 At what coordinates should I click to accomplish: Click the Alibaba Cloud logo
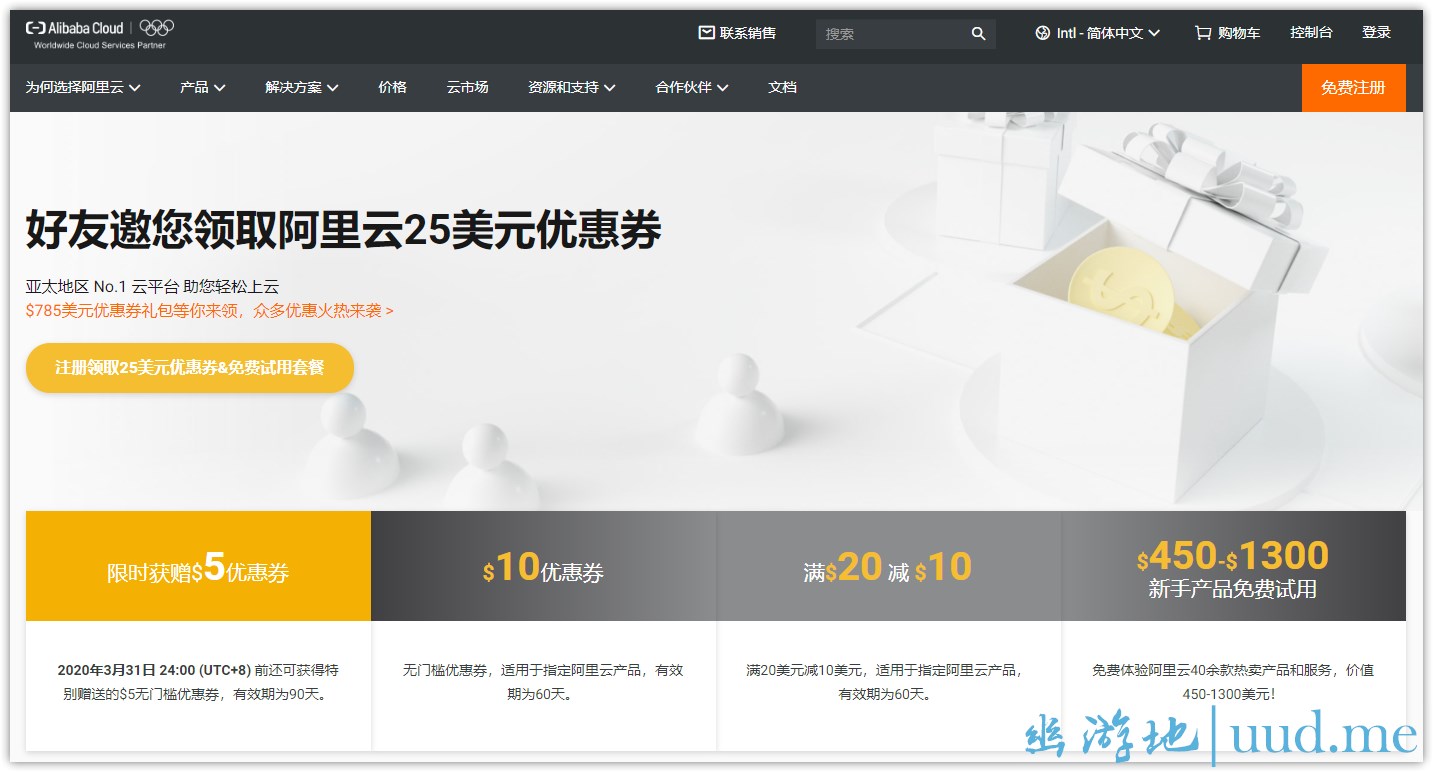(75, 29)
